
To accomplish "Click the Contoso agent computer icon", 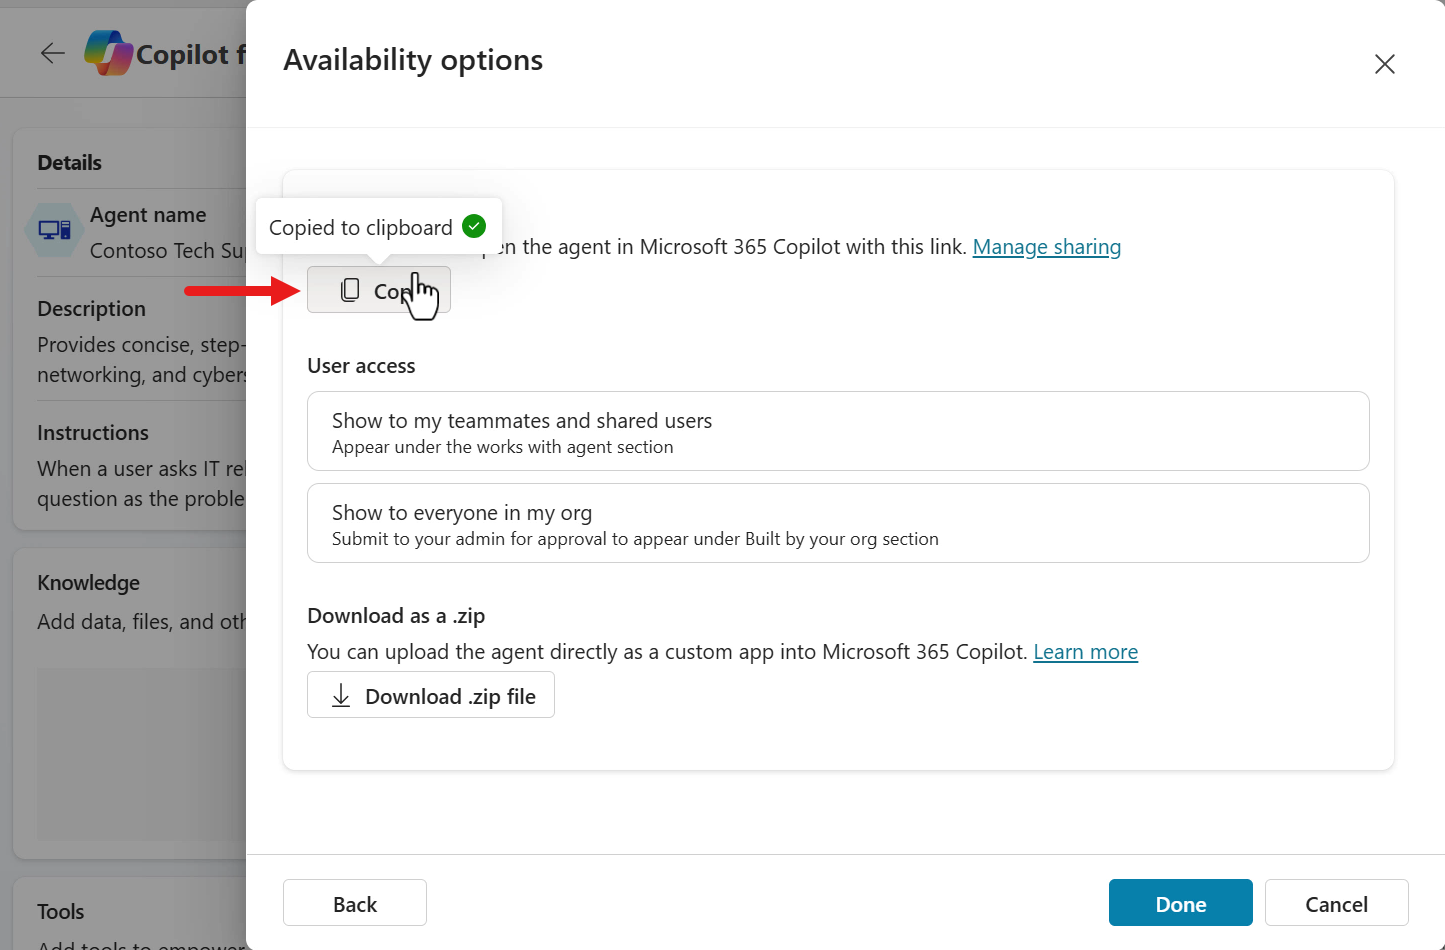I will pos(54,230).
